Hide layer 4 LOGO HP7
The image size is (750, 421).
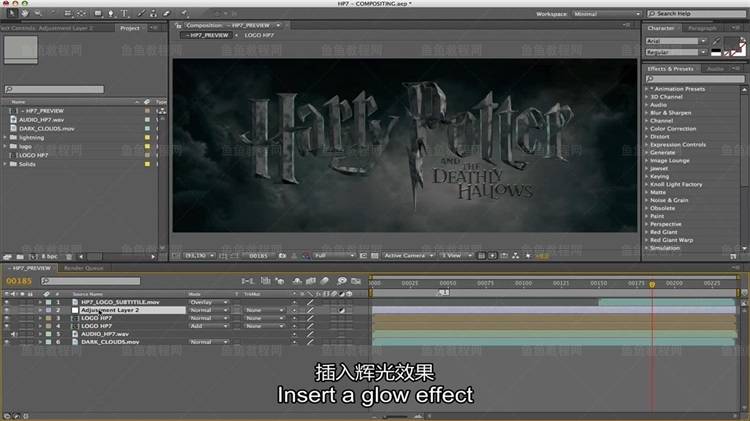pyautogui.click(x=6, y=326)
